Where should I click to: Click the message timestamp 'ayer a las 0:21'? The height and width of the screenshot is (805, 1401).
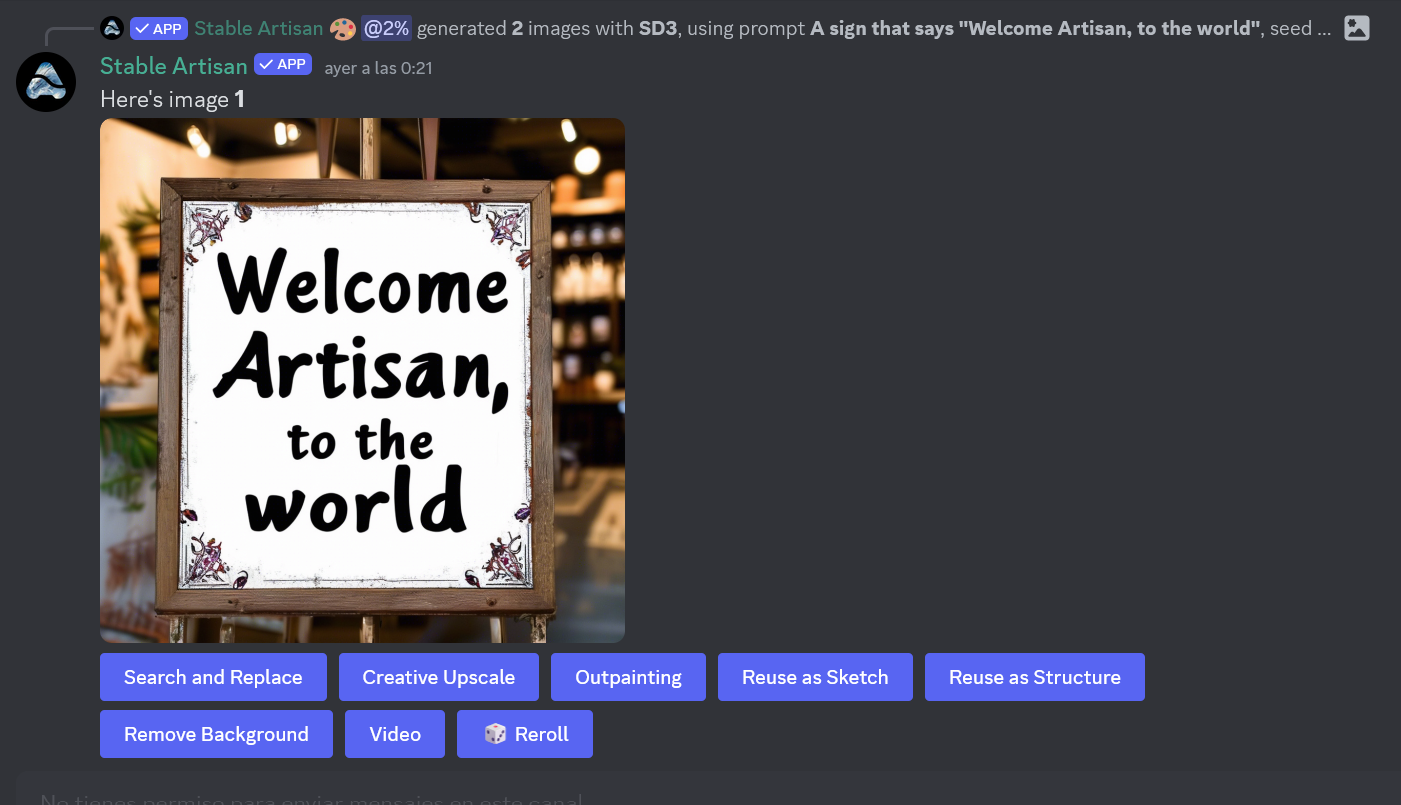point(378,67)
